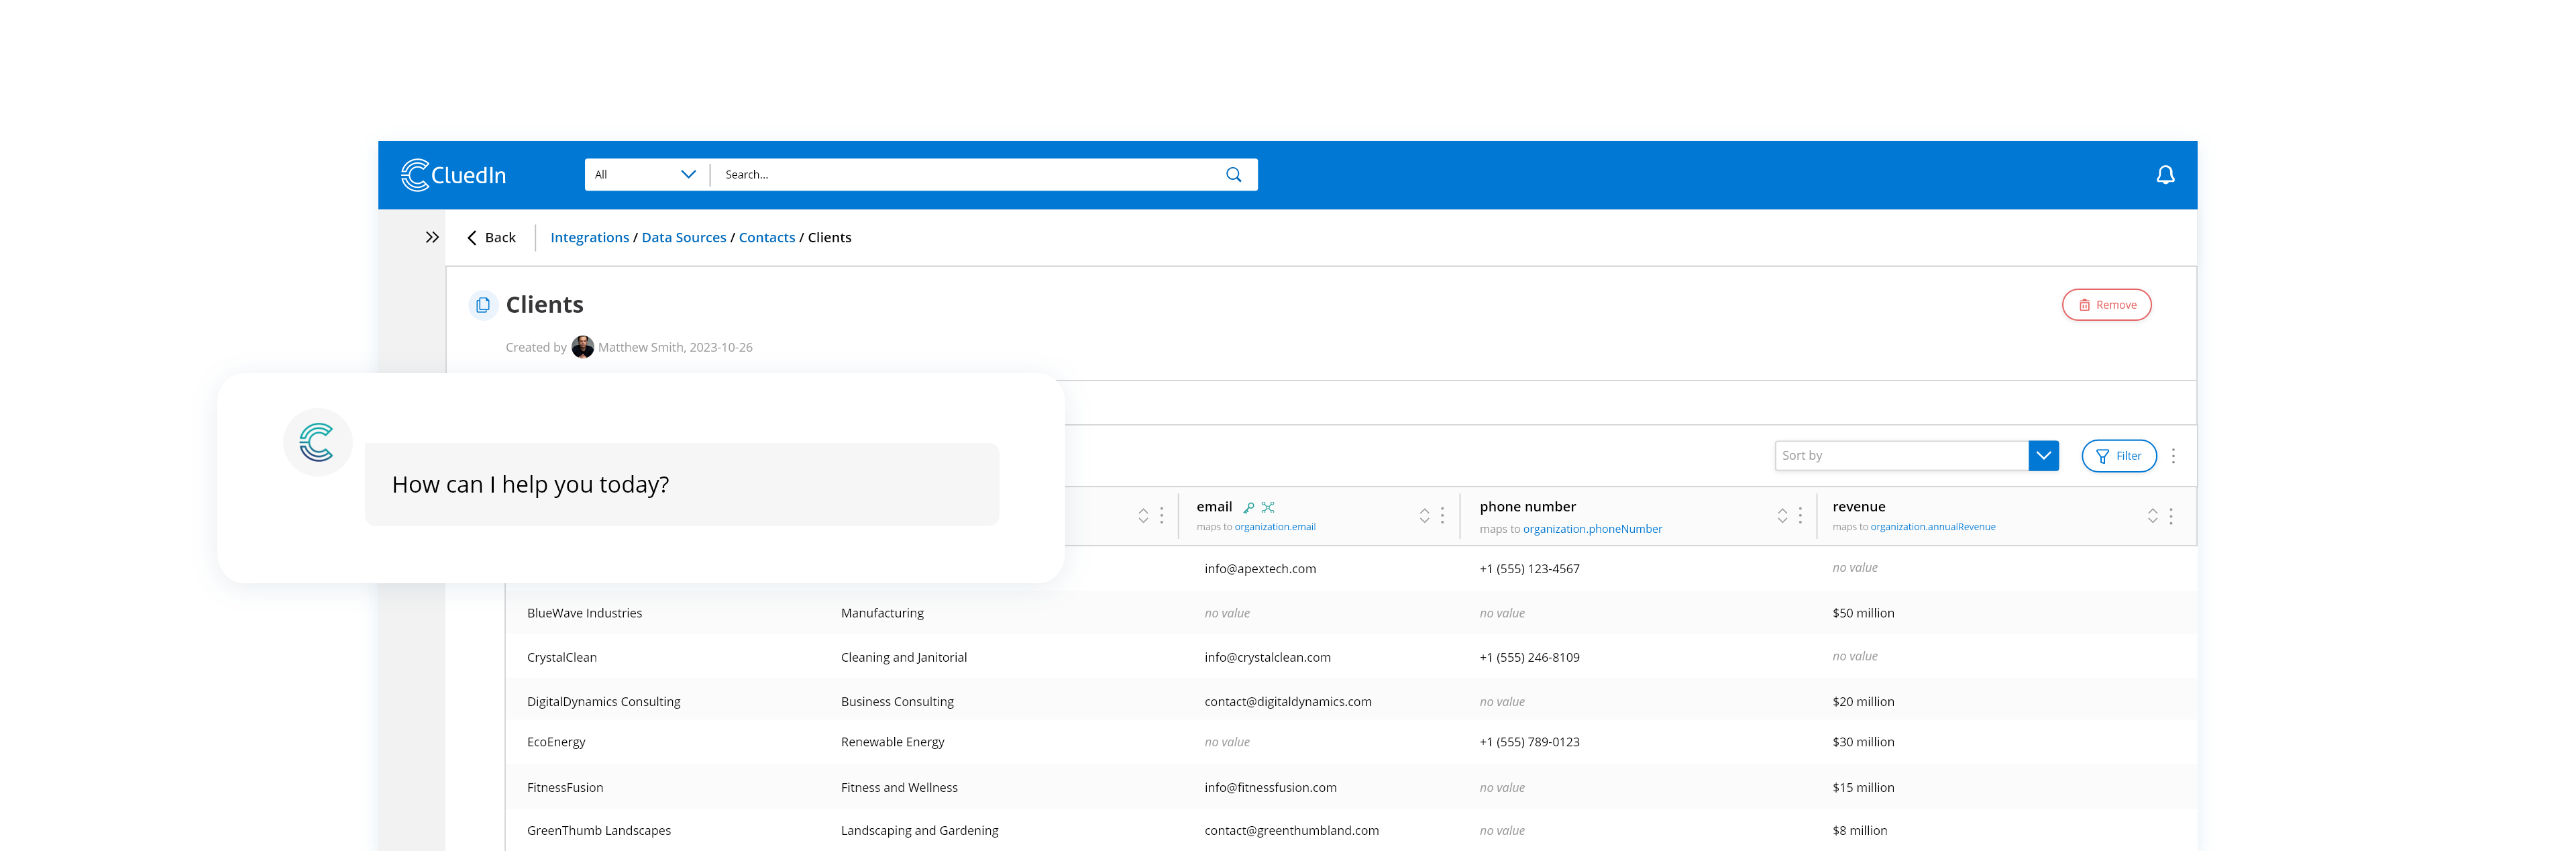Click the CluedIn assistant avatar bubble
Viewport: 2576px width, 851px height.
click(317, 441)
